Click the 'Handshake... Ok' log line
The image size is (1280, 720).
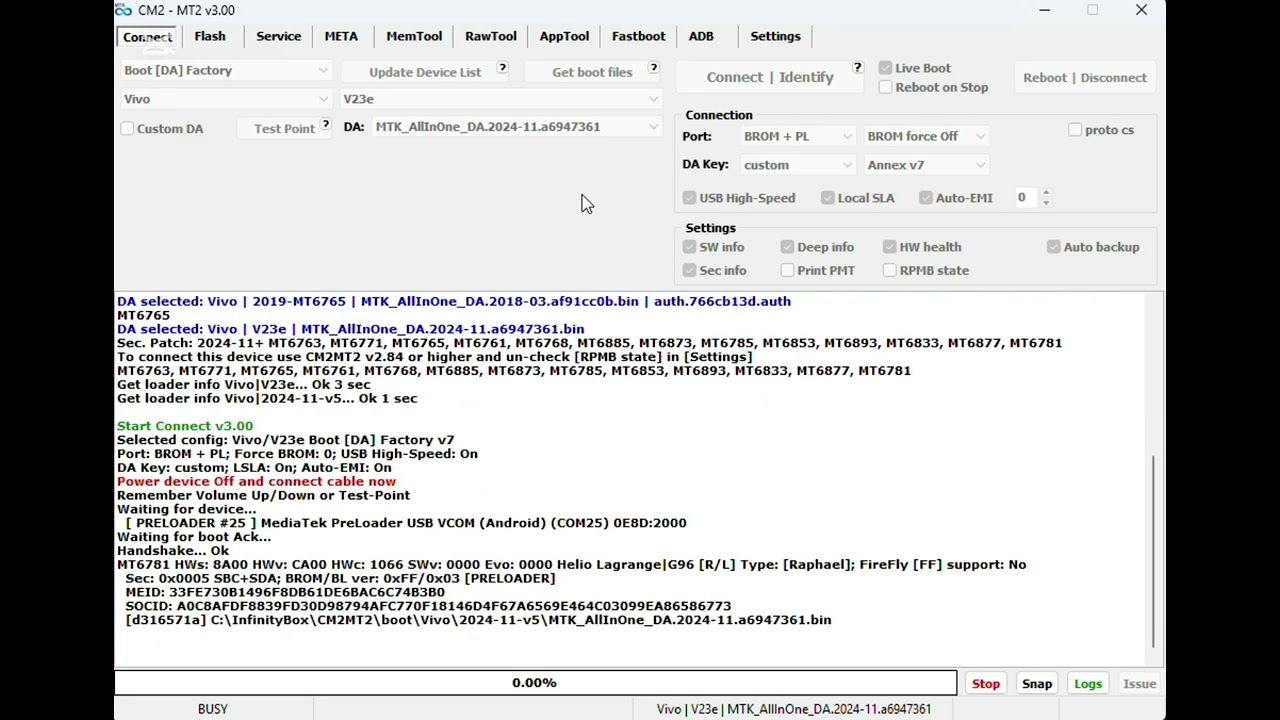pos(173,551)
